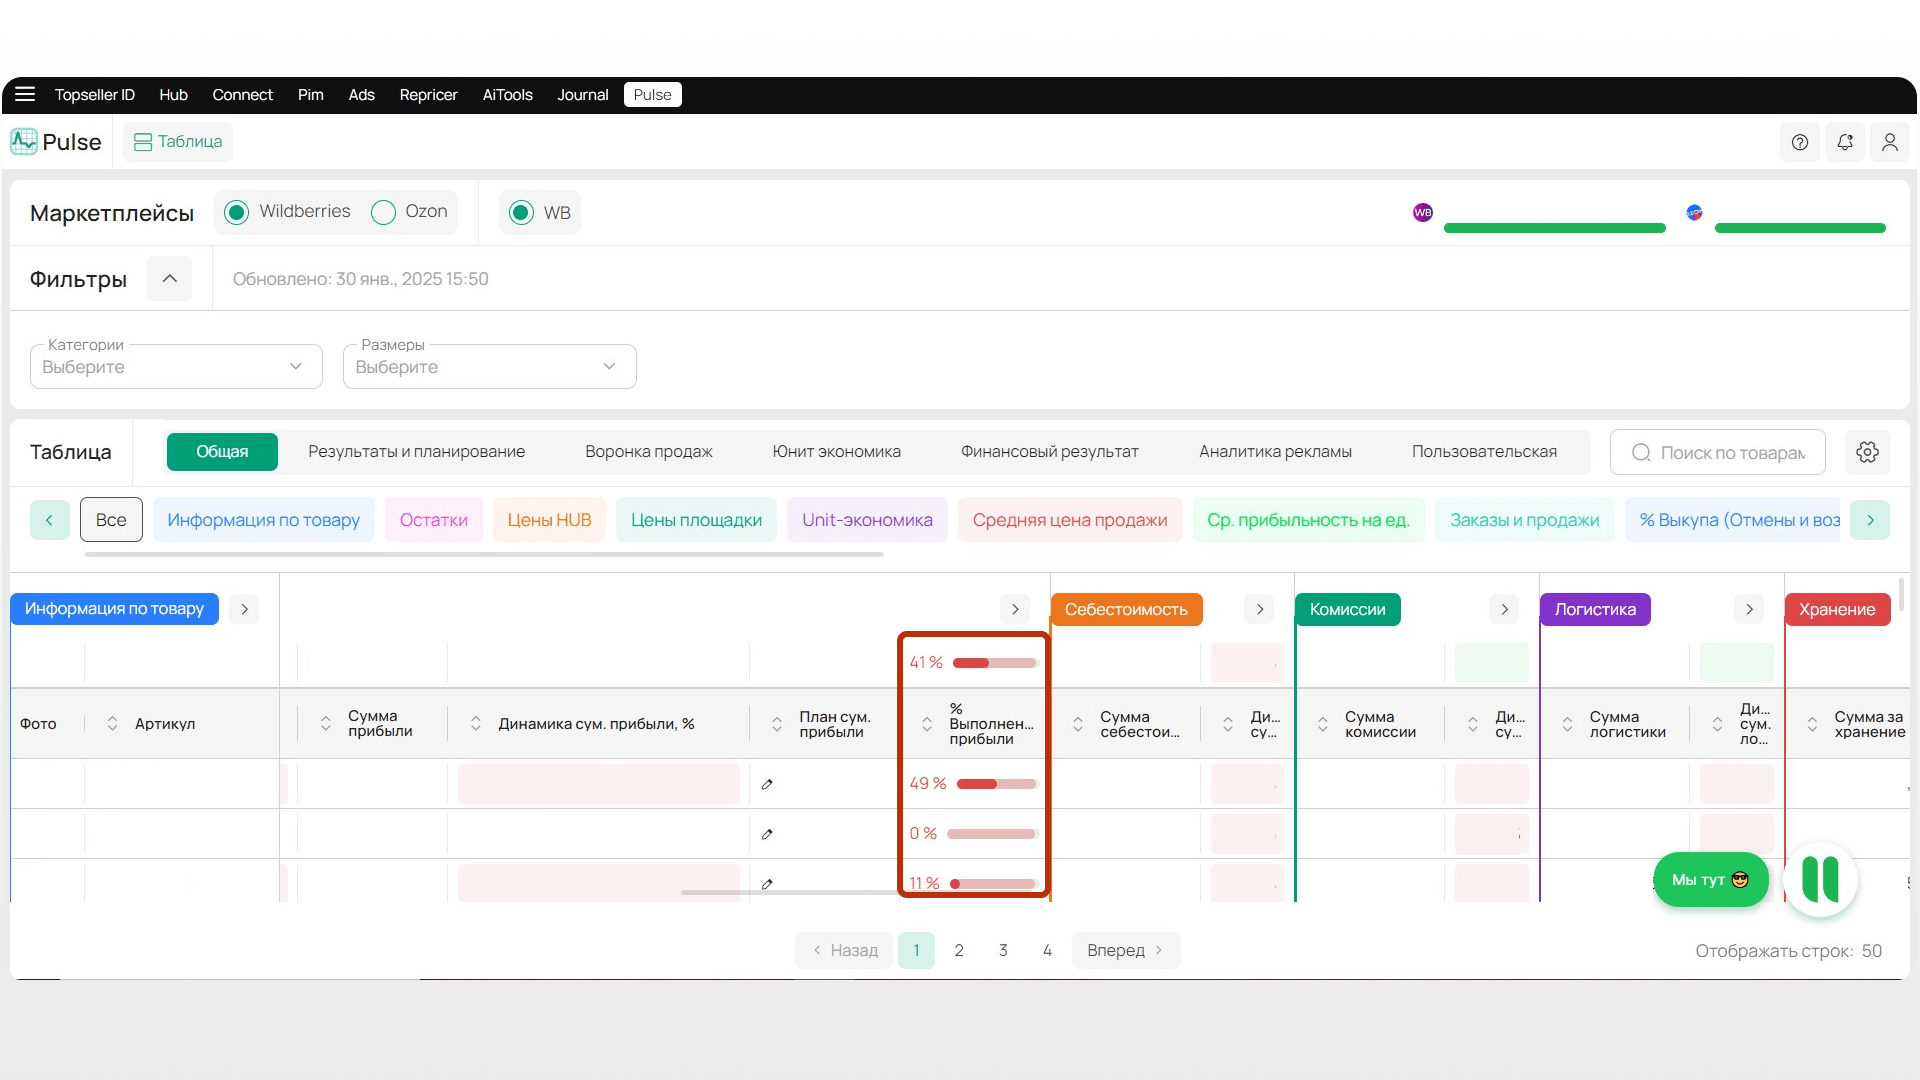Sort by План сум. прибыли column

pyautogui.click(x=777, y=723)
